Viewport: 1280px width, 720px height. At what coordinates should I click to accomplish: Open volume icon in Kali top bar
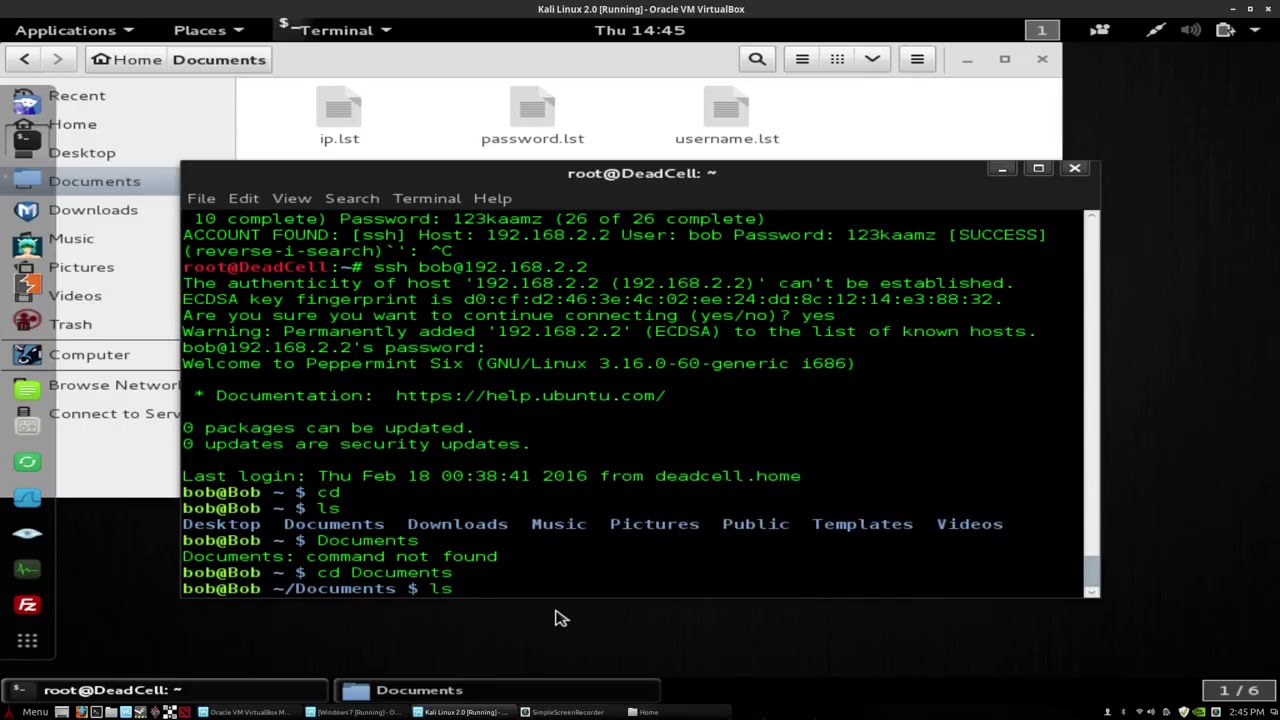(1190, 30)
